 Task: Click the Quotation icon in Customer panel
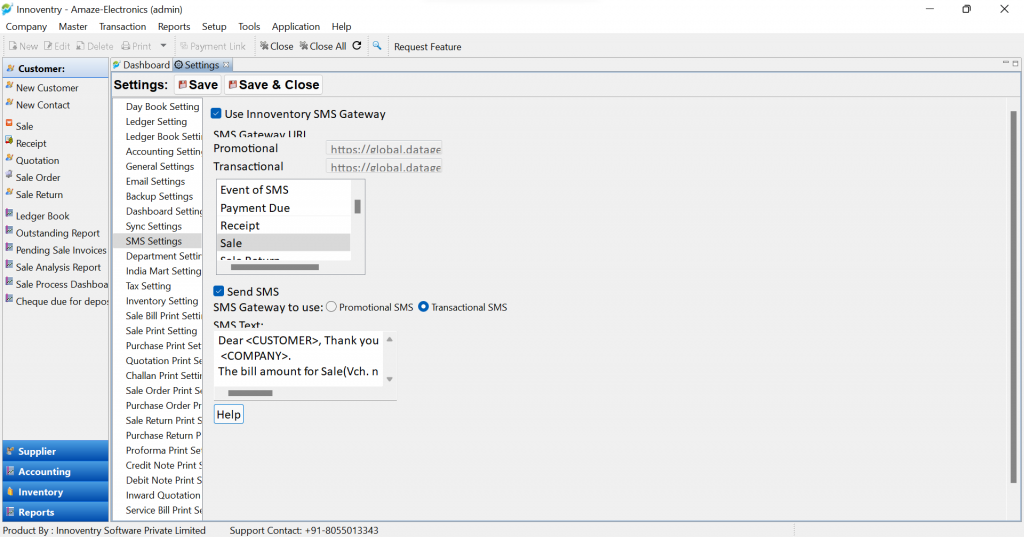pyautogui.click(x=9, y=159)
